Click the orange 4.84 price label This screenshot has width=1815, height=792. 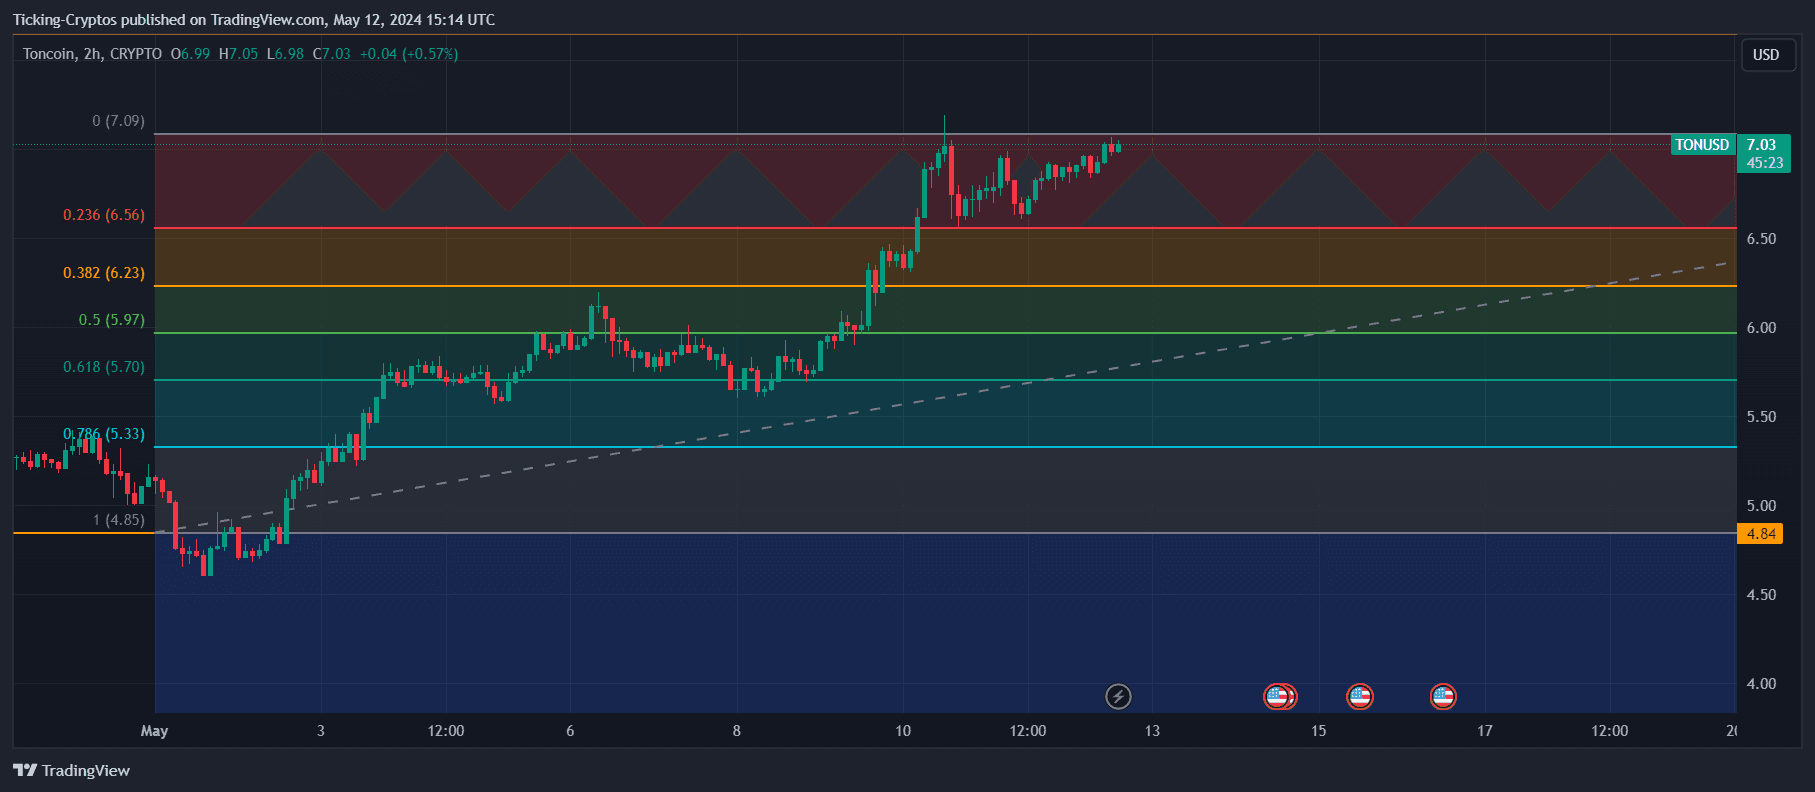coord(1760,534)
